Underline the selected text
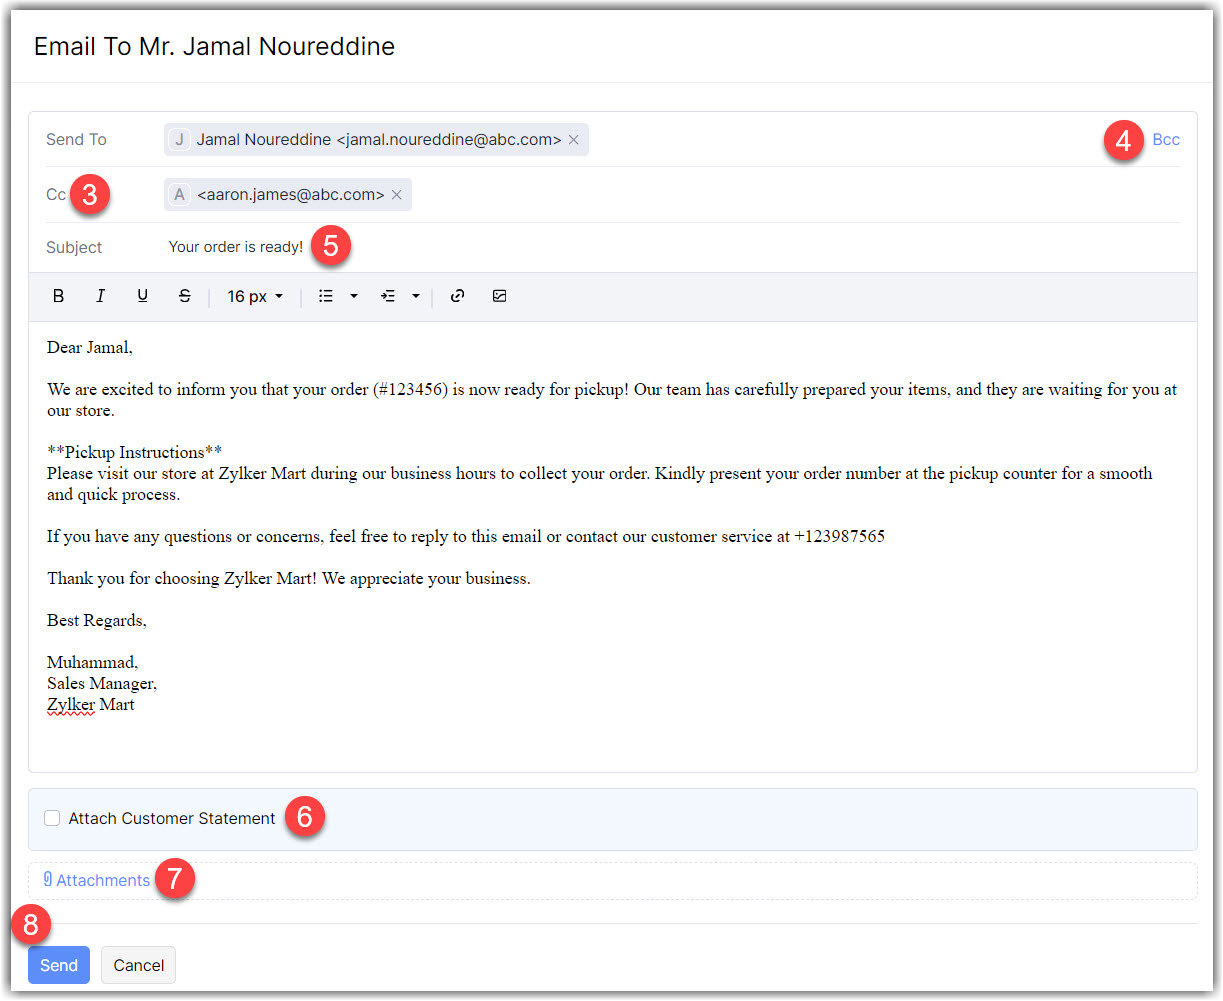This screenshot has width=1223, height=1001. [x=142, y=296]
